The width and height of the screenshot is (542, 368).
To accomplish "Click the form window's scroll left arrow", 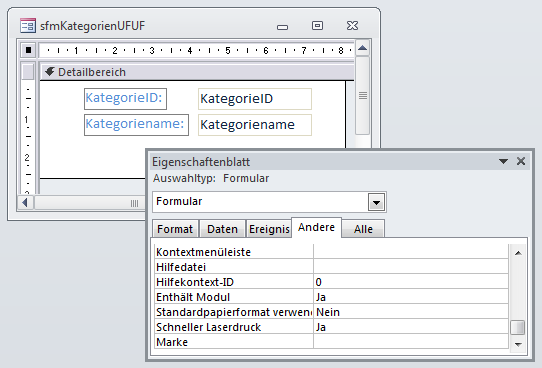I will [25, 202].
